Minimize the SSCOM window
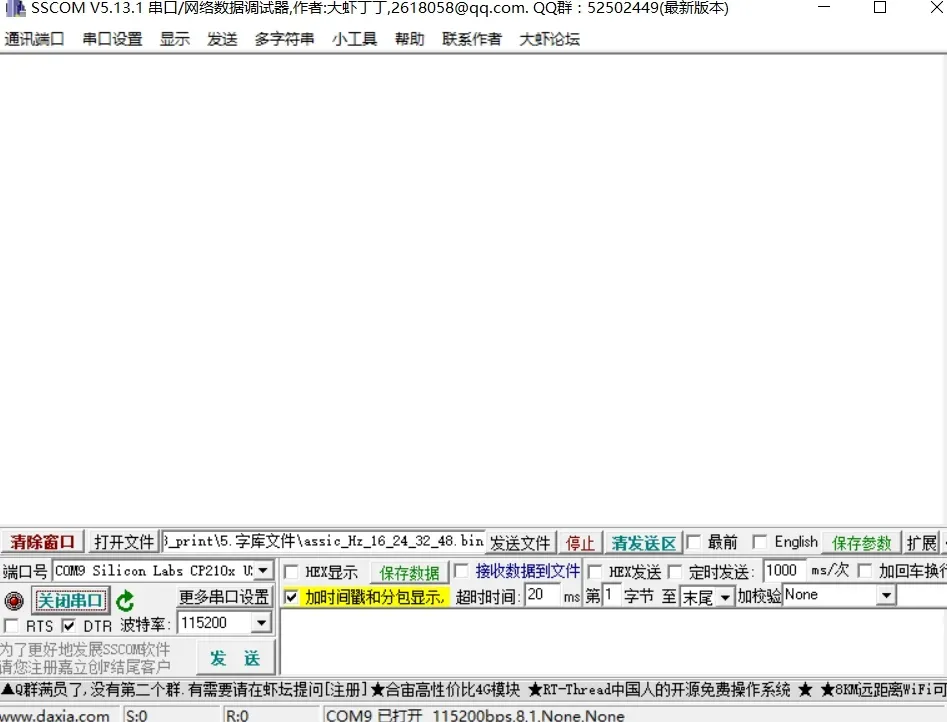 coord(824,8)
